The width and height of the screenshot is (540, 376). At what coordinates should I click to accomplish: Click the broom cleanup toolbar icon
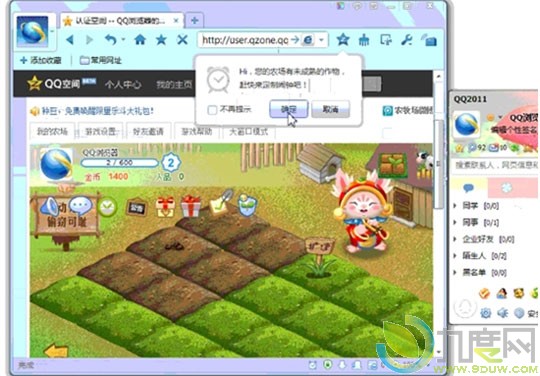click(364, 40)
